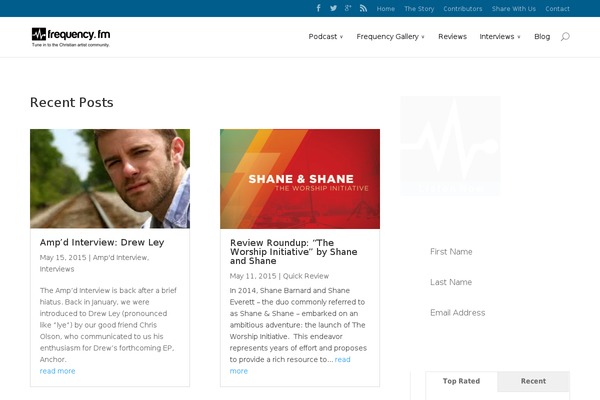
Task: Click the May 11, 2015 post date
Action: (253, 276)
